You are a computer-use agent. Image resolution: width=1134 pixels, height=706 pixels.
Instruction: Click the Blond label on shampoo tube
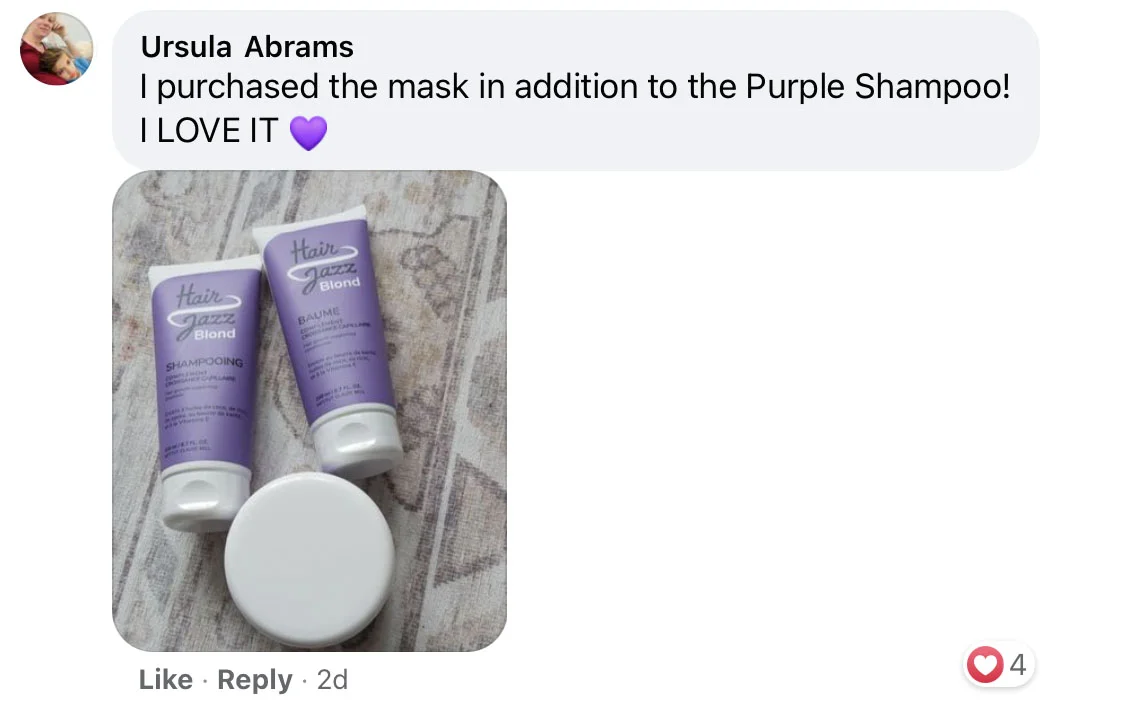coord(215,333)
